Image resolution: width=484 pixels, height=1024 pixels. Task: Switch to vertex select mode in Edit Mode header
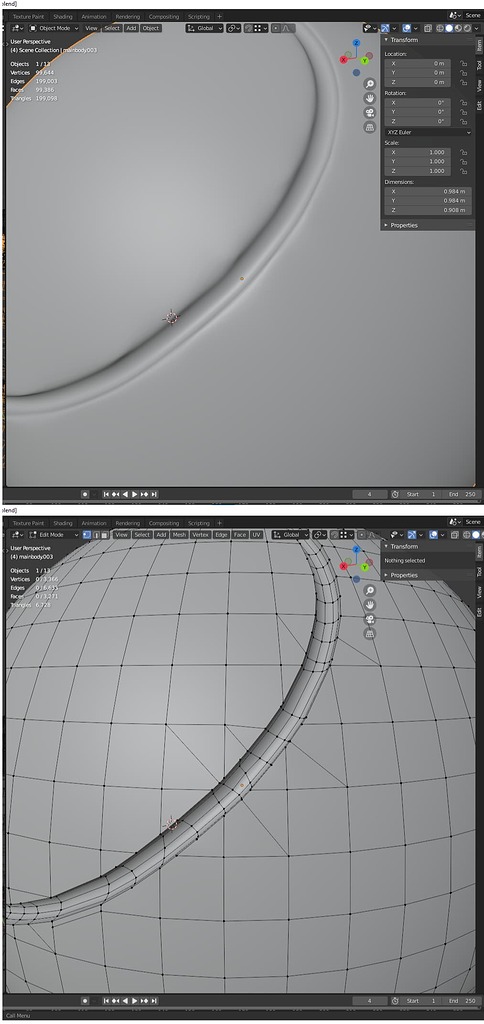[x=87, y=535]
